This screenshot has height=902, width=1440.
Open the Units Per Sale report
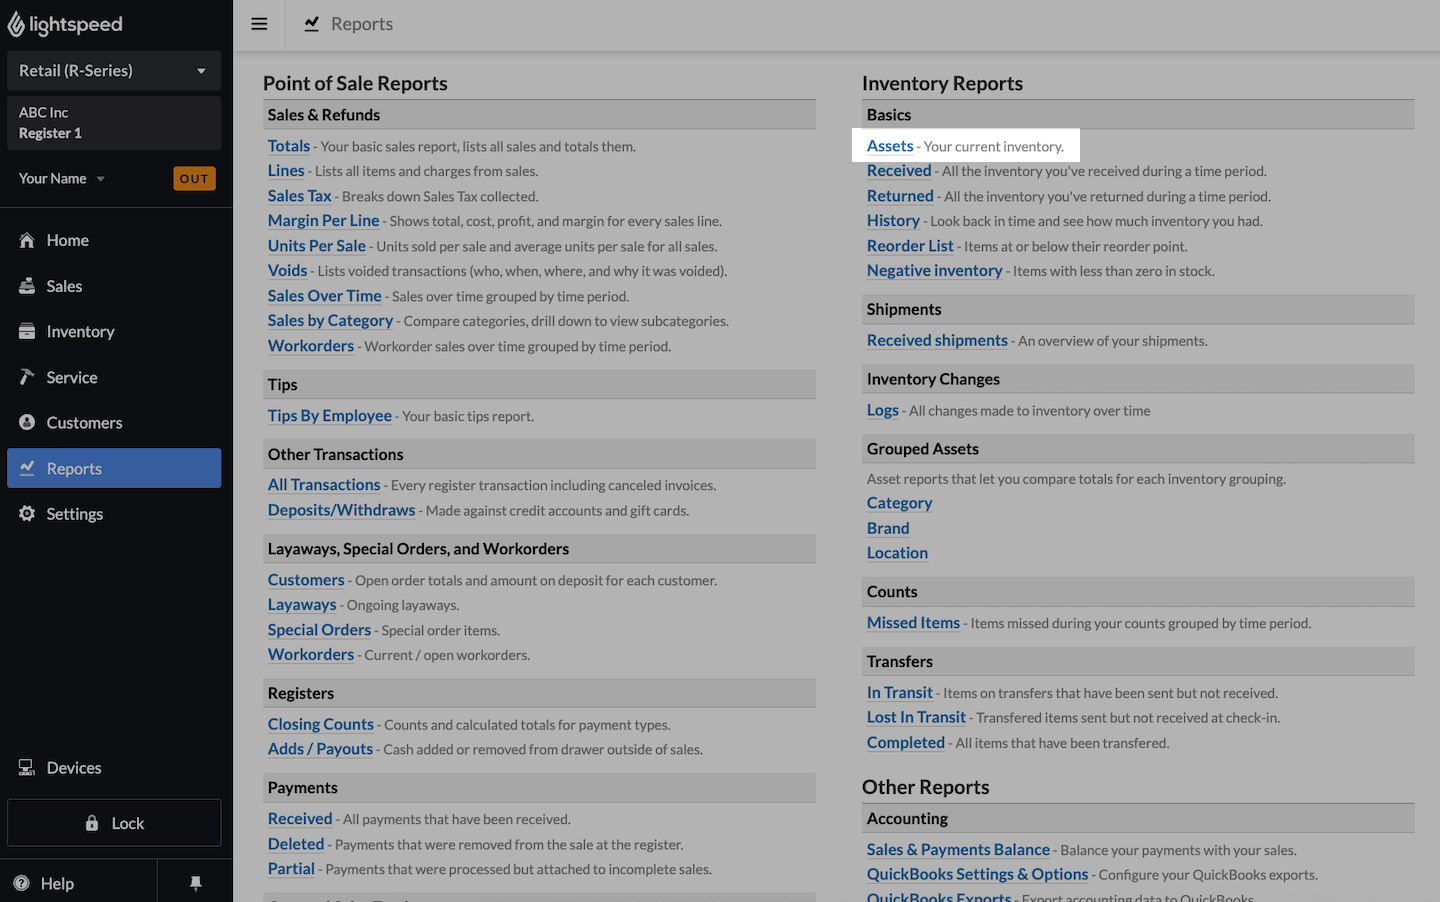pos(317,246)
